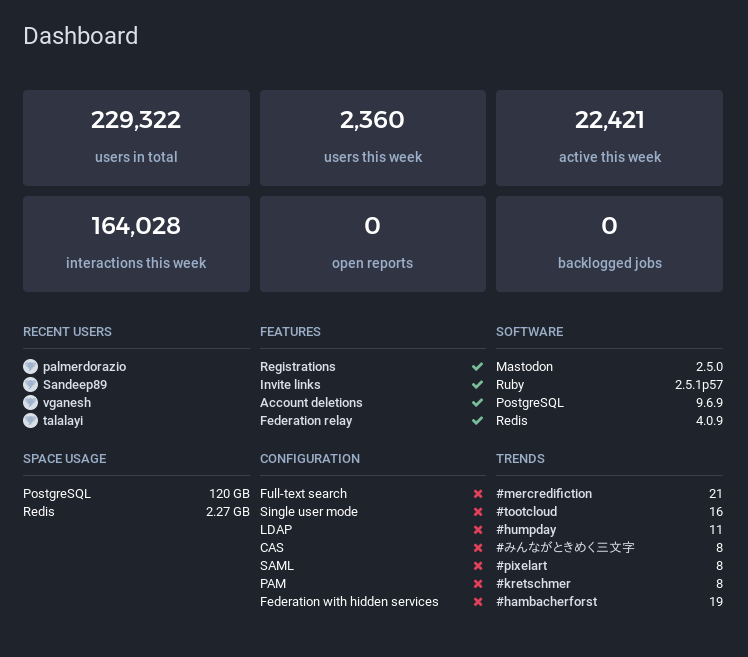
Task: Click the 2.27 GB Redis usage value
Action: coord(228,511)
